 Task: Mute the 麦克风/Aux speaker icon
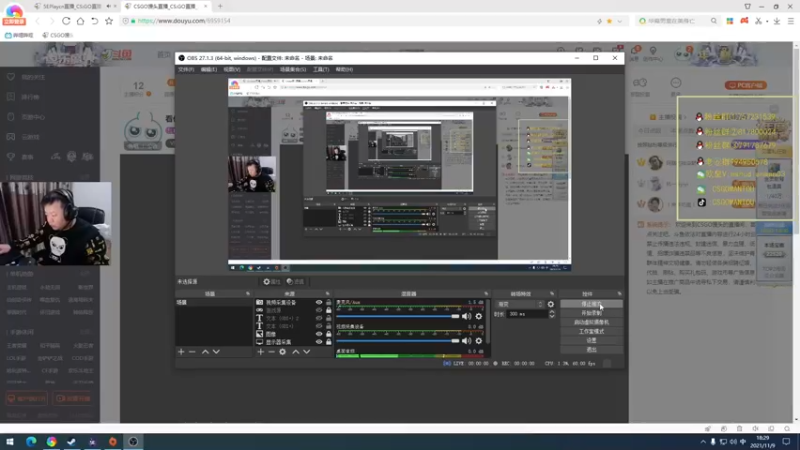(466, 316)
